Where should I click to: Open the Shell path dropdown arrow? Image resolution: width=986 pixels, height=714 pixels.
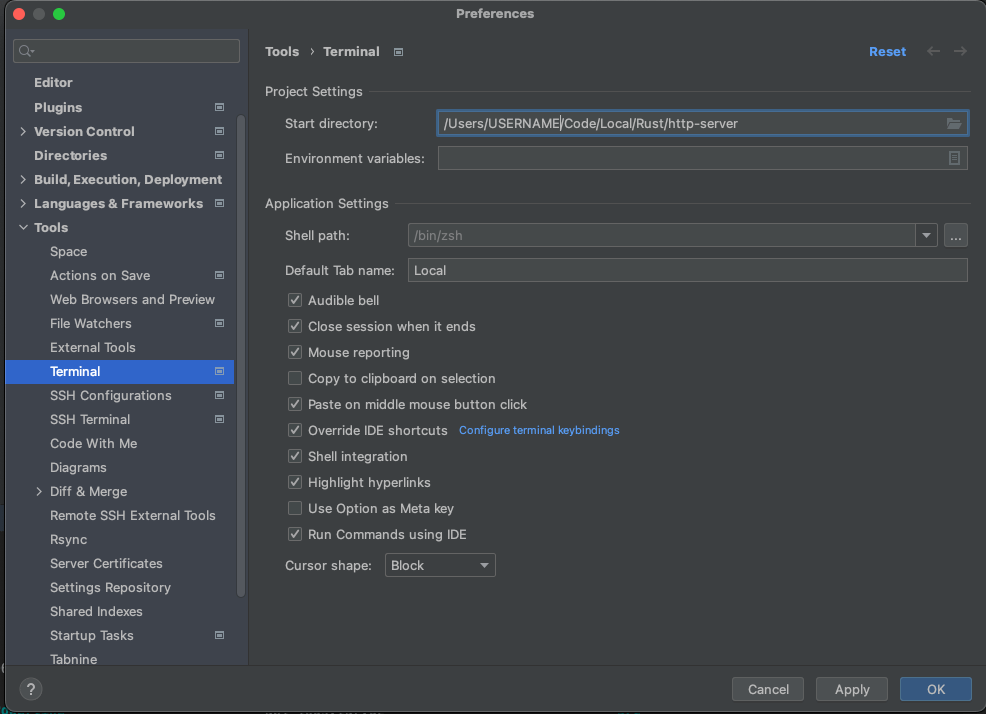coord(926,234)
